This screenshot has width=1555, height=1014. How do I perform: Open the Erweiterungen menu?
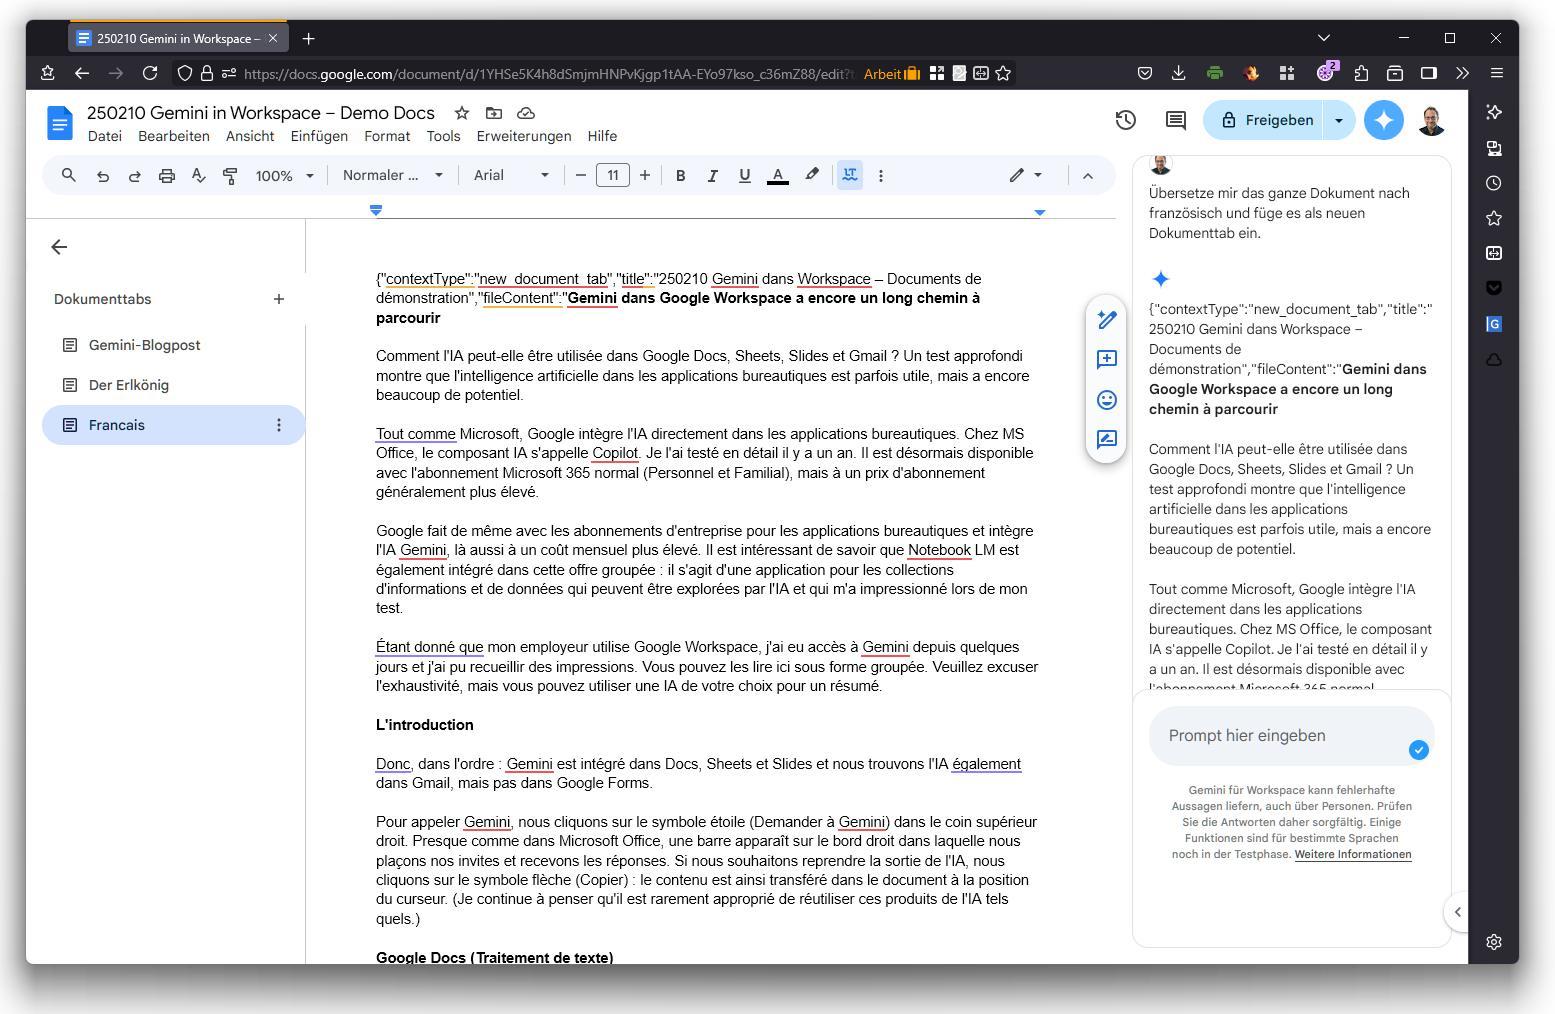click(524, 136)
